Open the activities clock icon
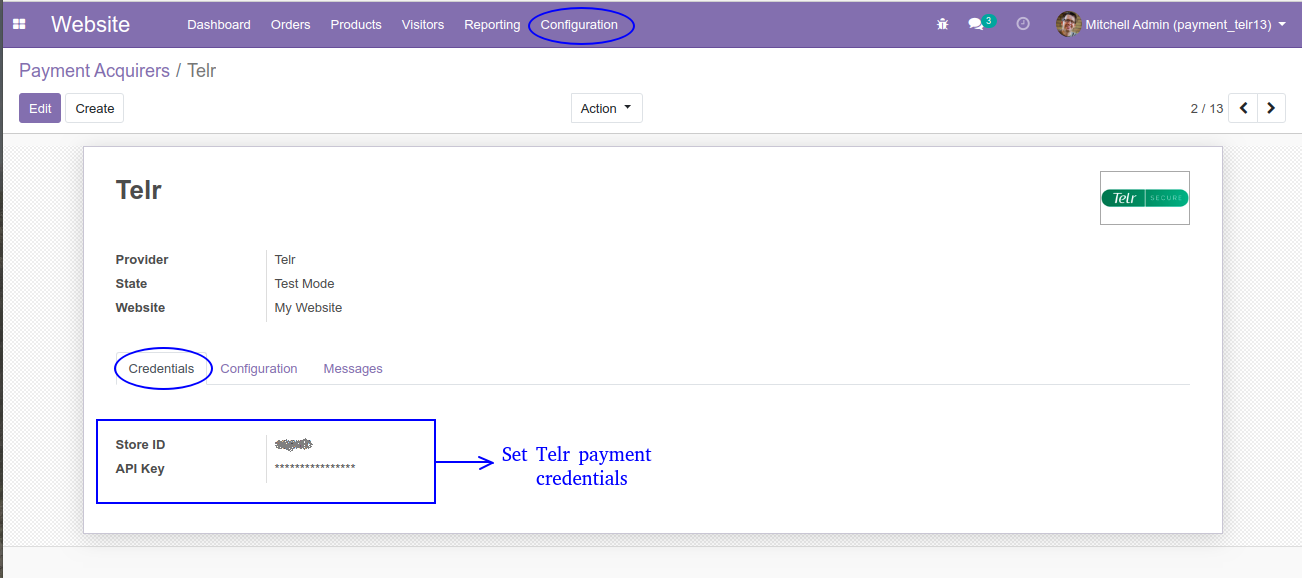 [1023, 24]
